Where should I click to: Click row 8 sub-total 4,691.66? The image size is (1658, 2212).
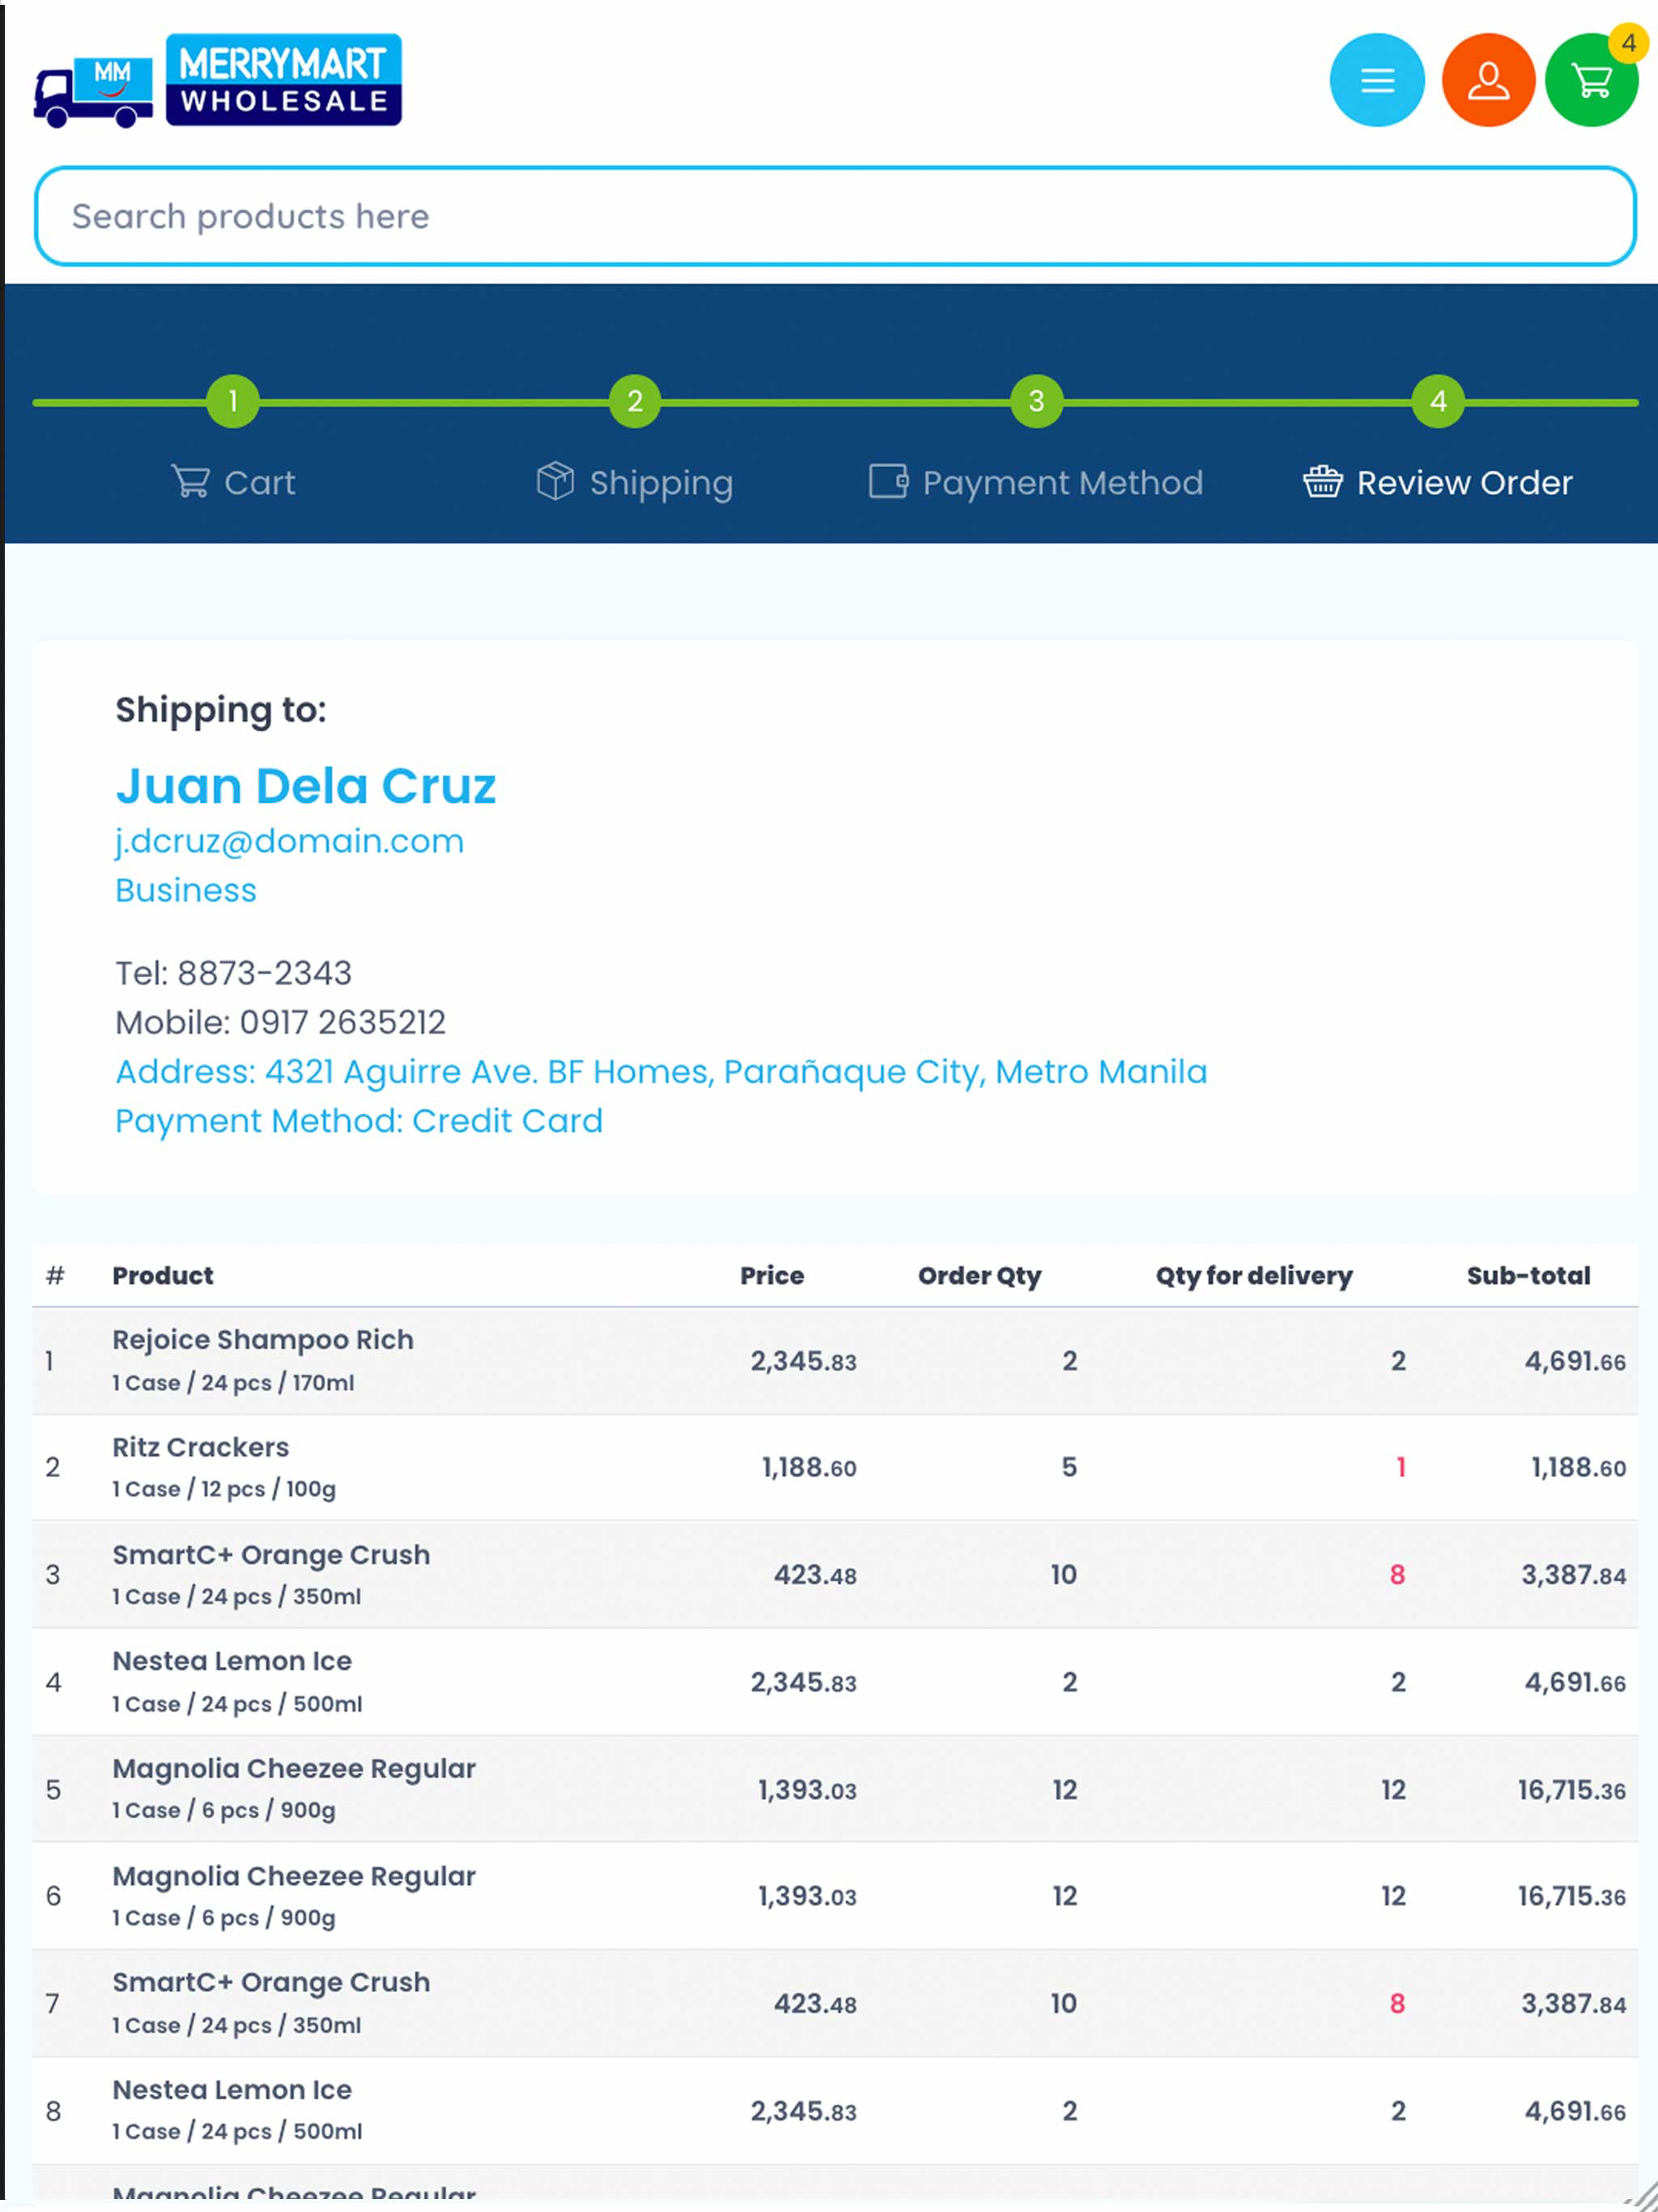click(x=1575, y=2112)
